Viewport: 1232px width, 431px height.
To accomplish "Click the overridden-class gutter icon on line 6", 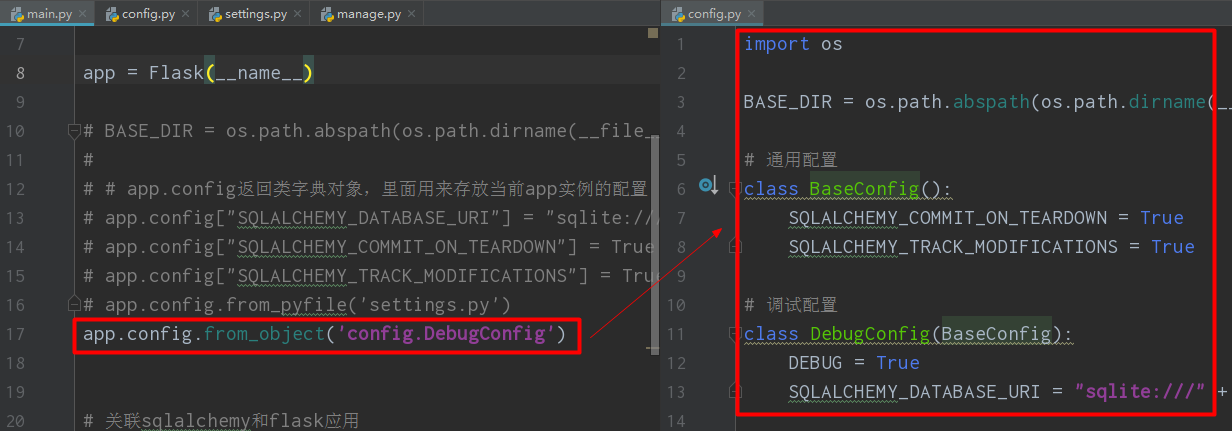I will tap(709, 185).
